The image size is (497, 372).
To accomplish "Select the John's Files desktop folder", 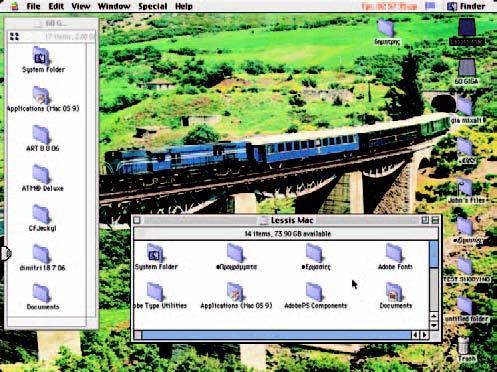I will [466, 191].
